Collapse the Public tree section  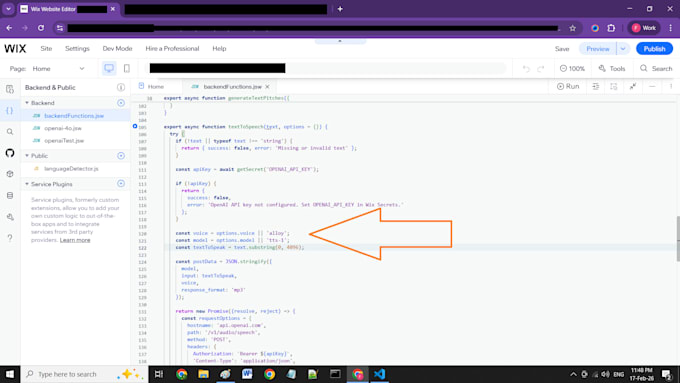point(27,156)
